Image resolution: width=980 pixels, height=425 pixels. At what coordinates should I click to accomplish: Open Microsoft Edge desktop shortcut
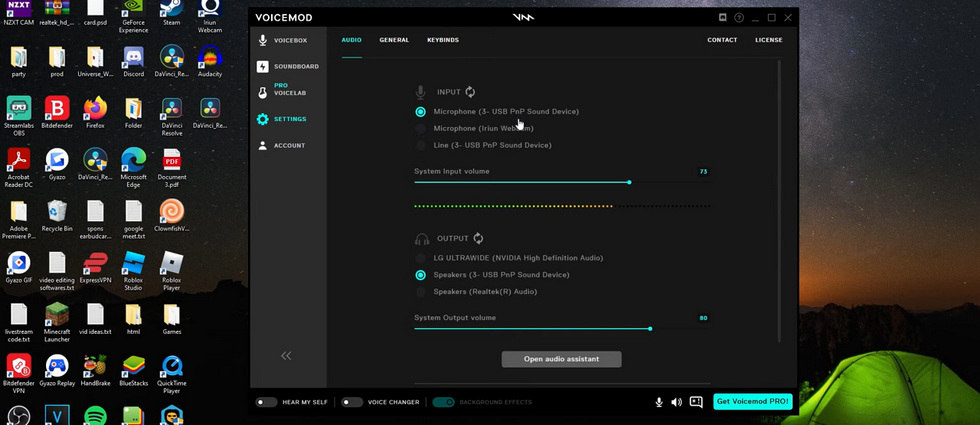click(133, 168)
